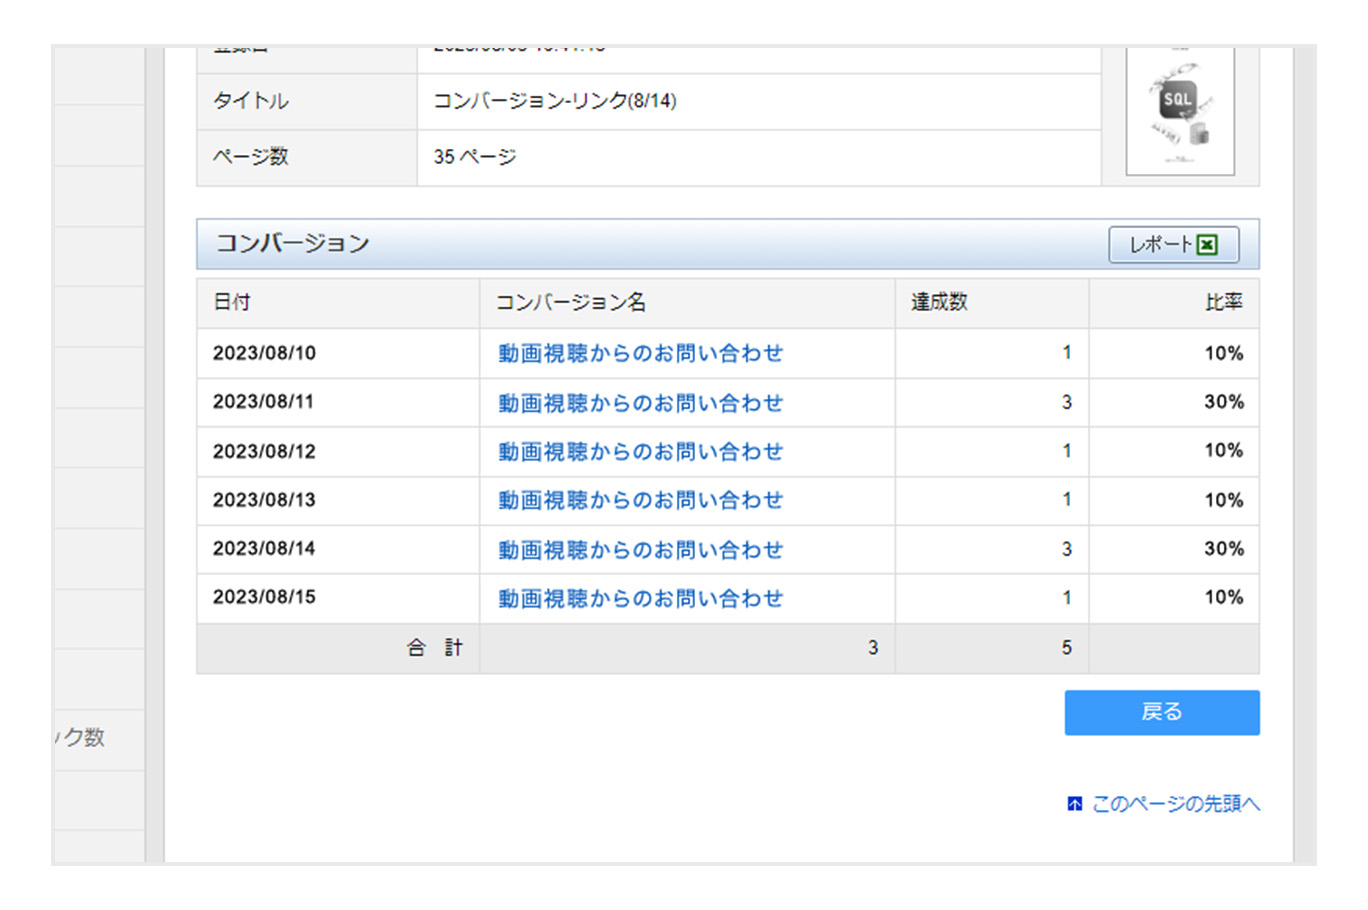This screenshot has height=910, width=1368.
Task: Open 動画視聴からのお問い合わせ link for 2023/08/13
Action: [x=640, y=500]
